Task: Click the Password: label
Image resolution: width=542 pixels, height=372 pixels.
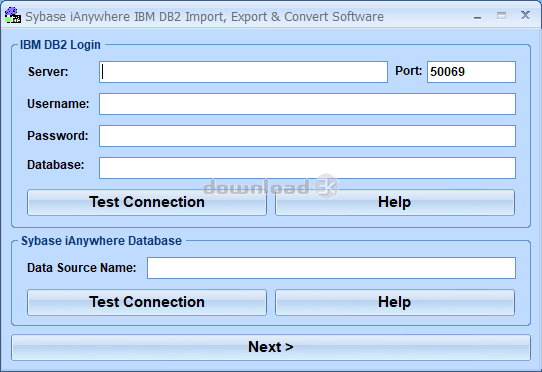Action: (x=58, y=136)
